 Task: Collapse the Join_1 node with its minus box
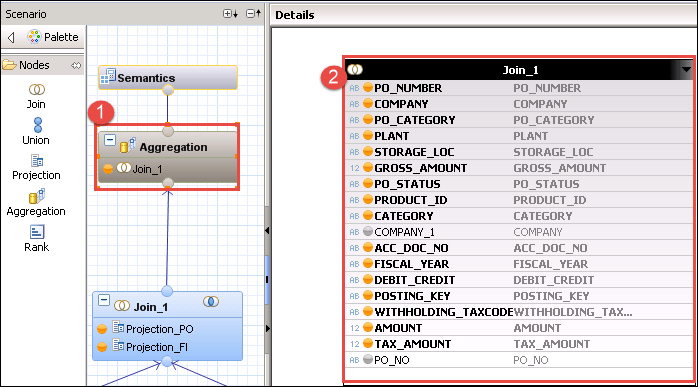[x=104, y=300]
